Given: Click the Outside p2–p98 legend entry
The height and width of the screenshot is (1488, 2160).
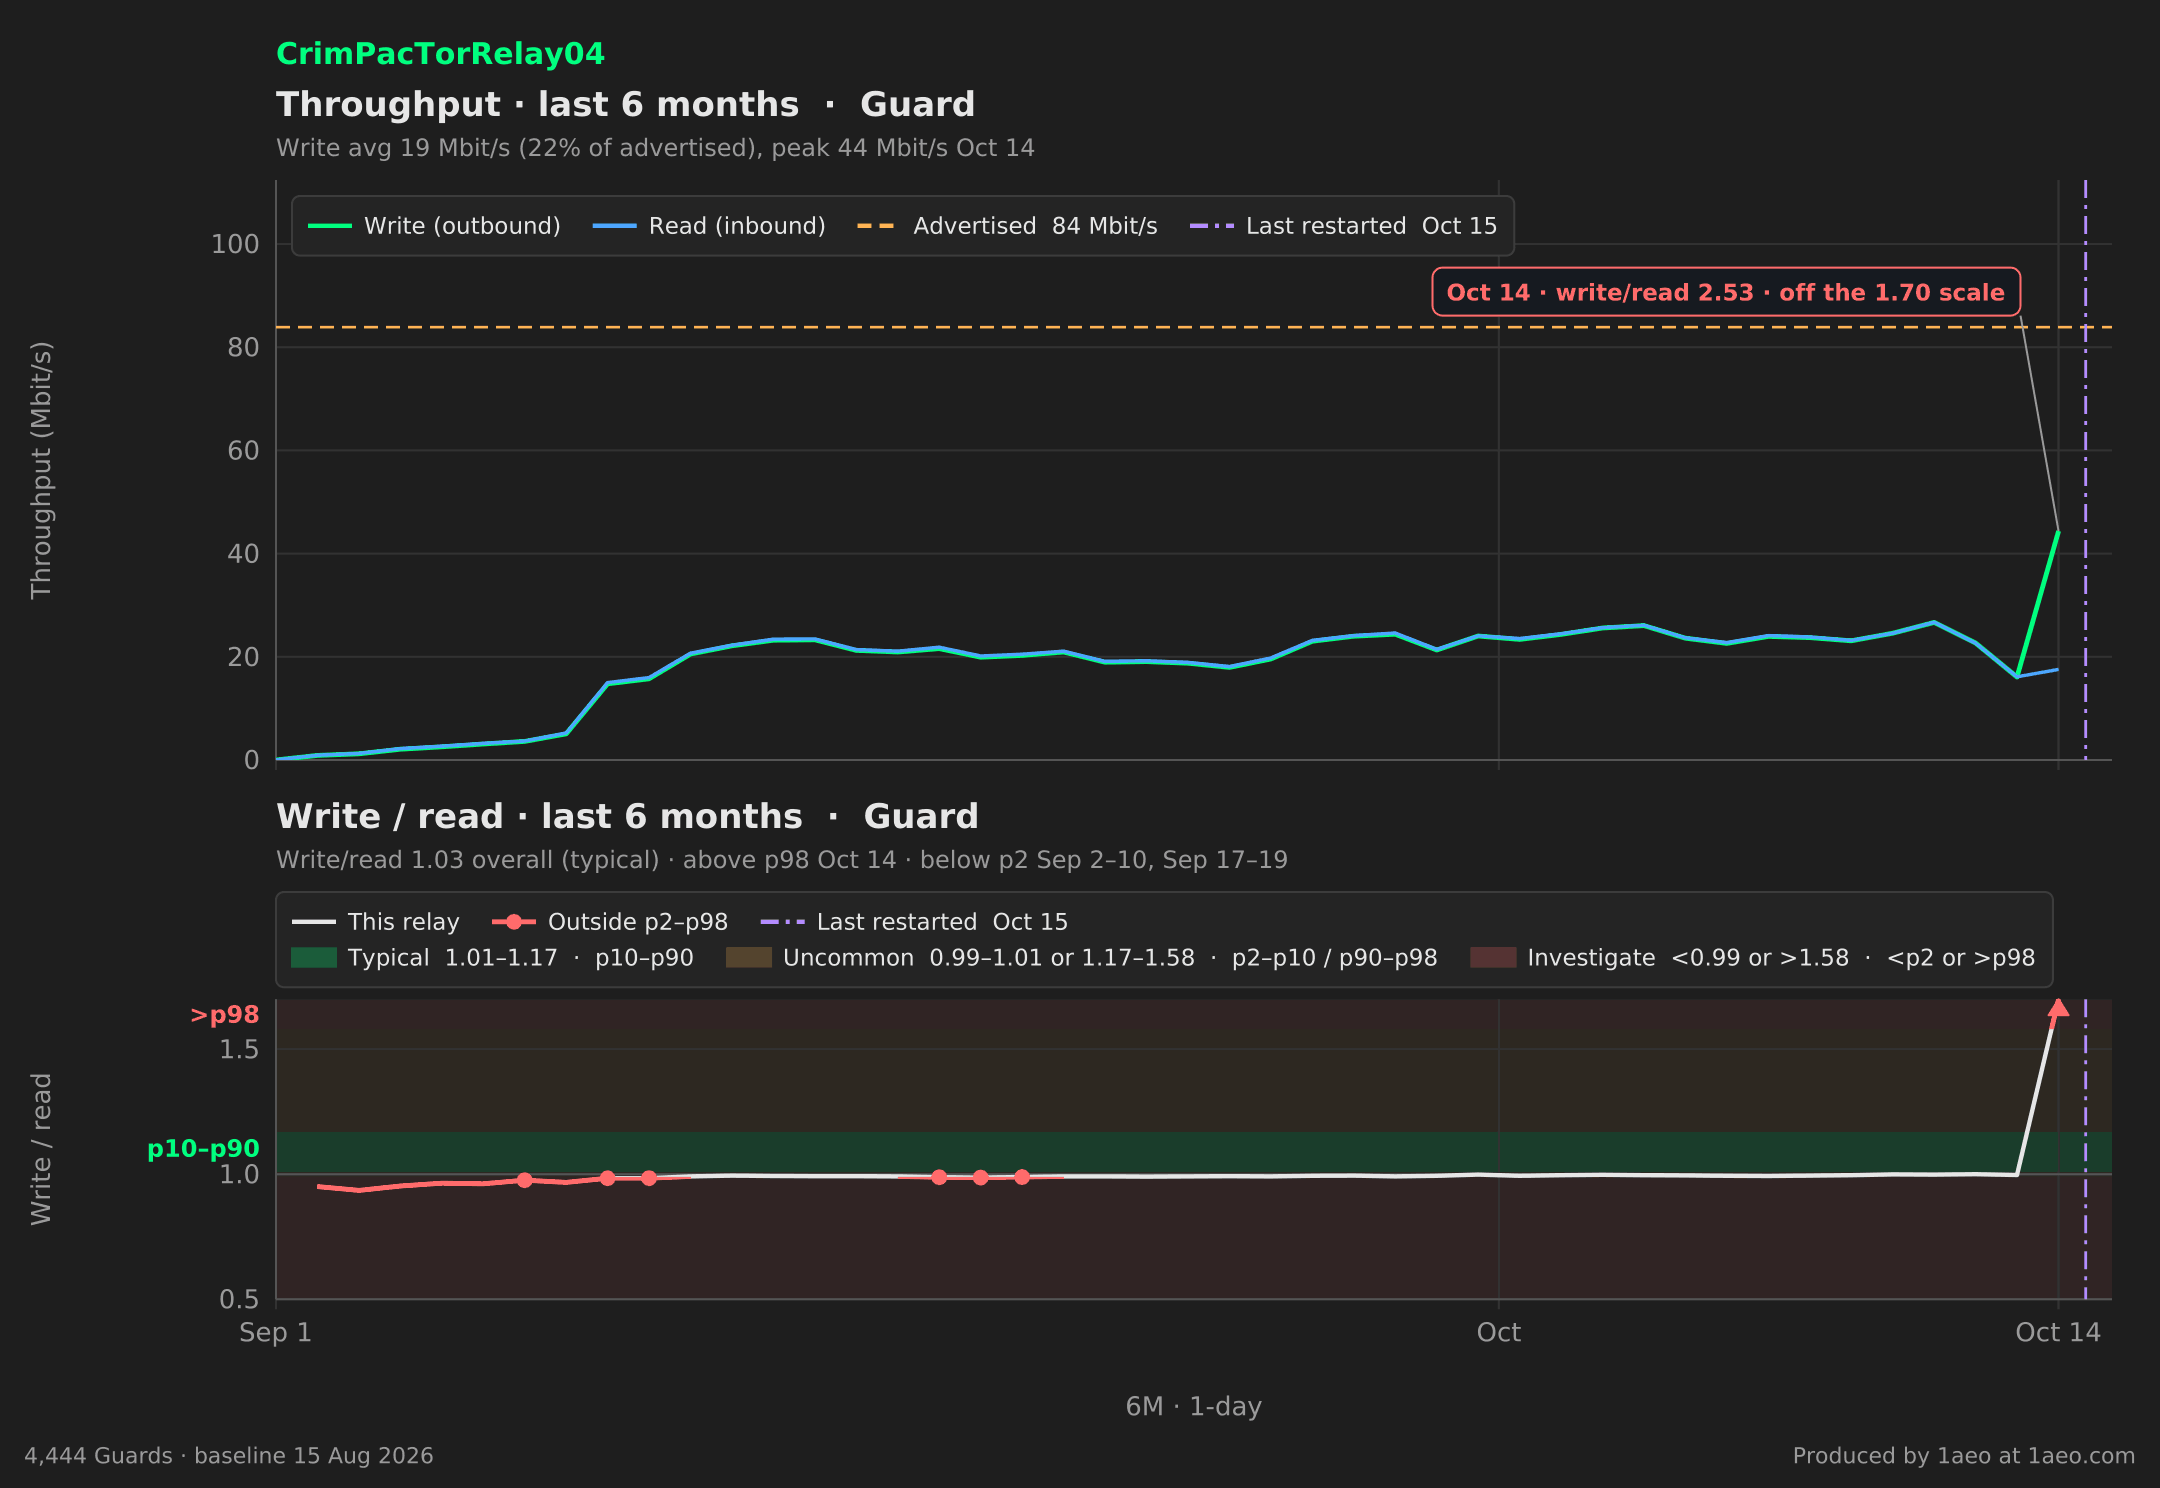Looking at the screenshot, I should tap(610, 922).
